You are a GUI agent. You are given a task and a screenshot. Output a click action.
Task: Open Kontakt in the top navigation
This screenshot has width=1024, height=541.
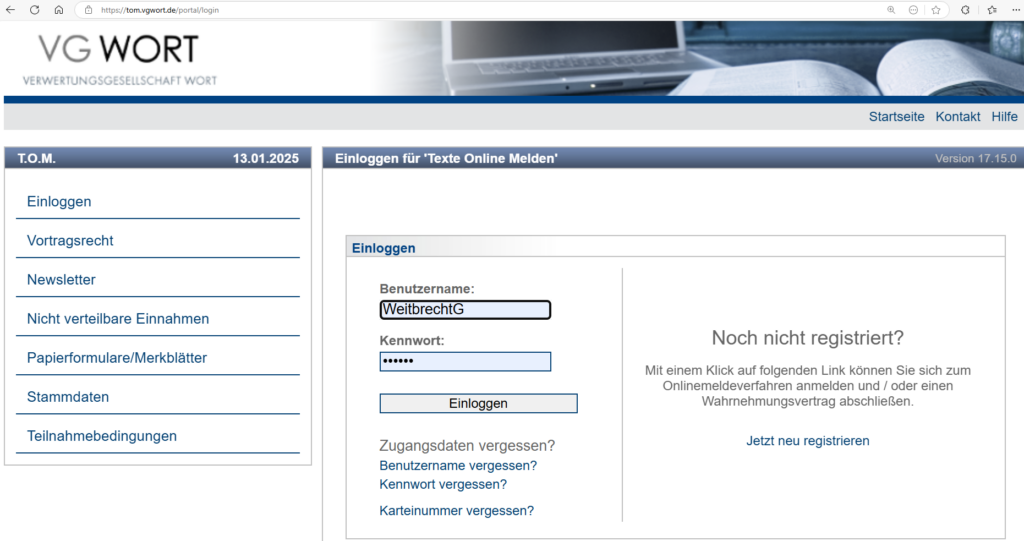coord(958,117)
